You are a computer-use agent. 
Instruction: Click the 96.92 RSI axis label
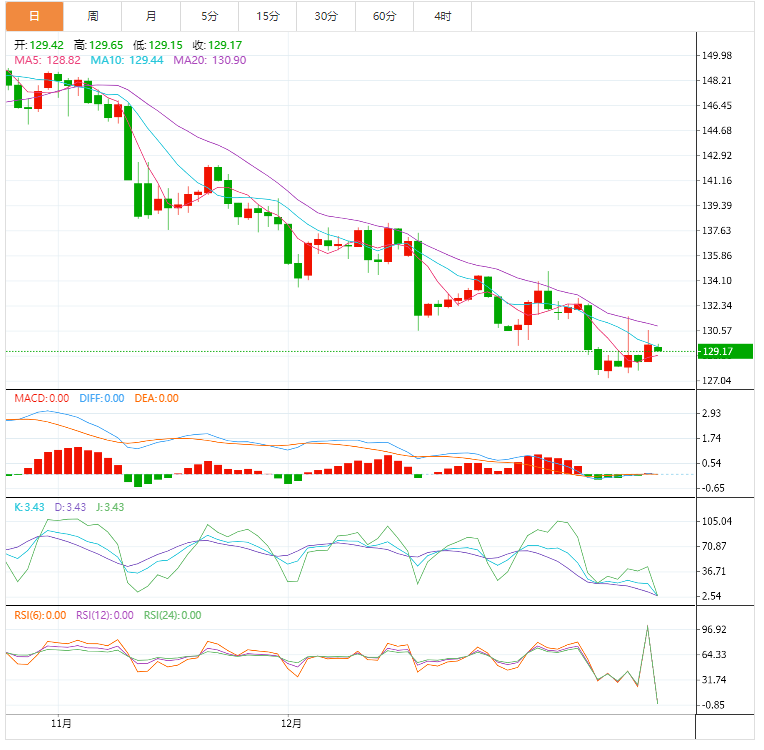click(714, 630)
